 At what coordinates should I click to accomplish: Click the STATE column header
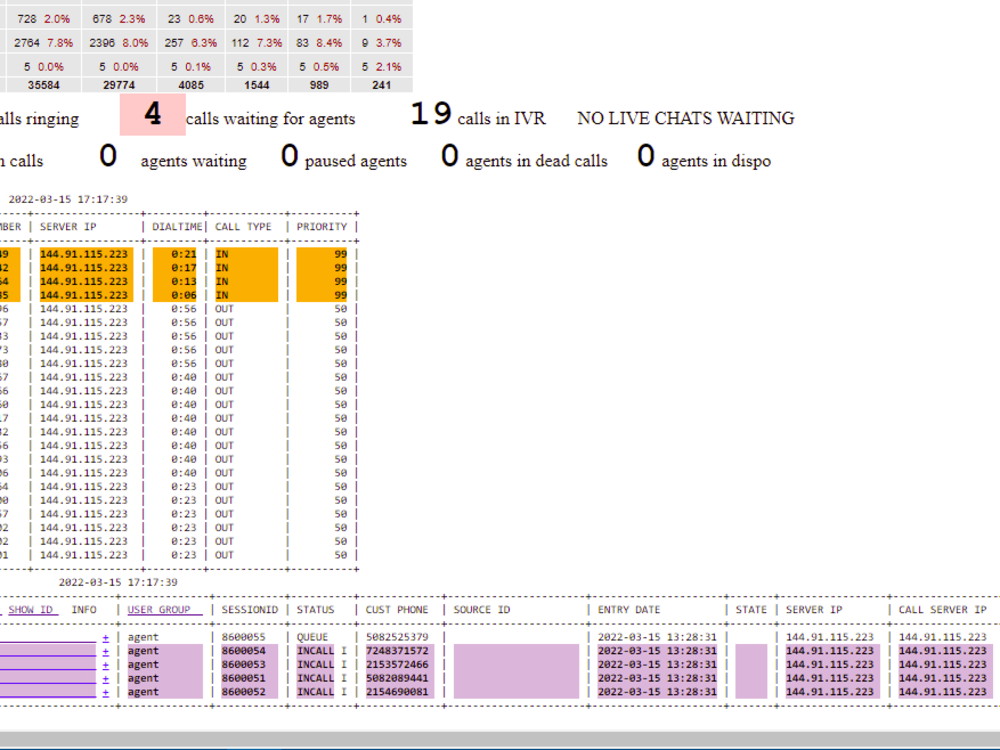pos(751,610)
